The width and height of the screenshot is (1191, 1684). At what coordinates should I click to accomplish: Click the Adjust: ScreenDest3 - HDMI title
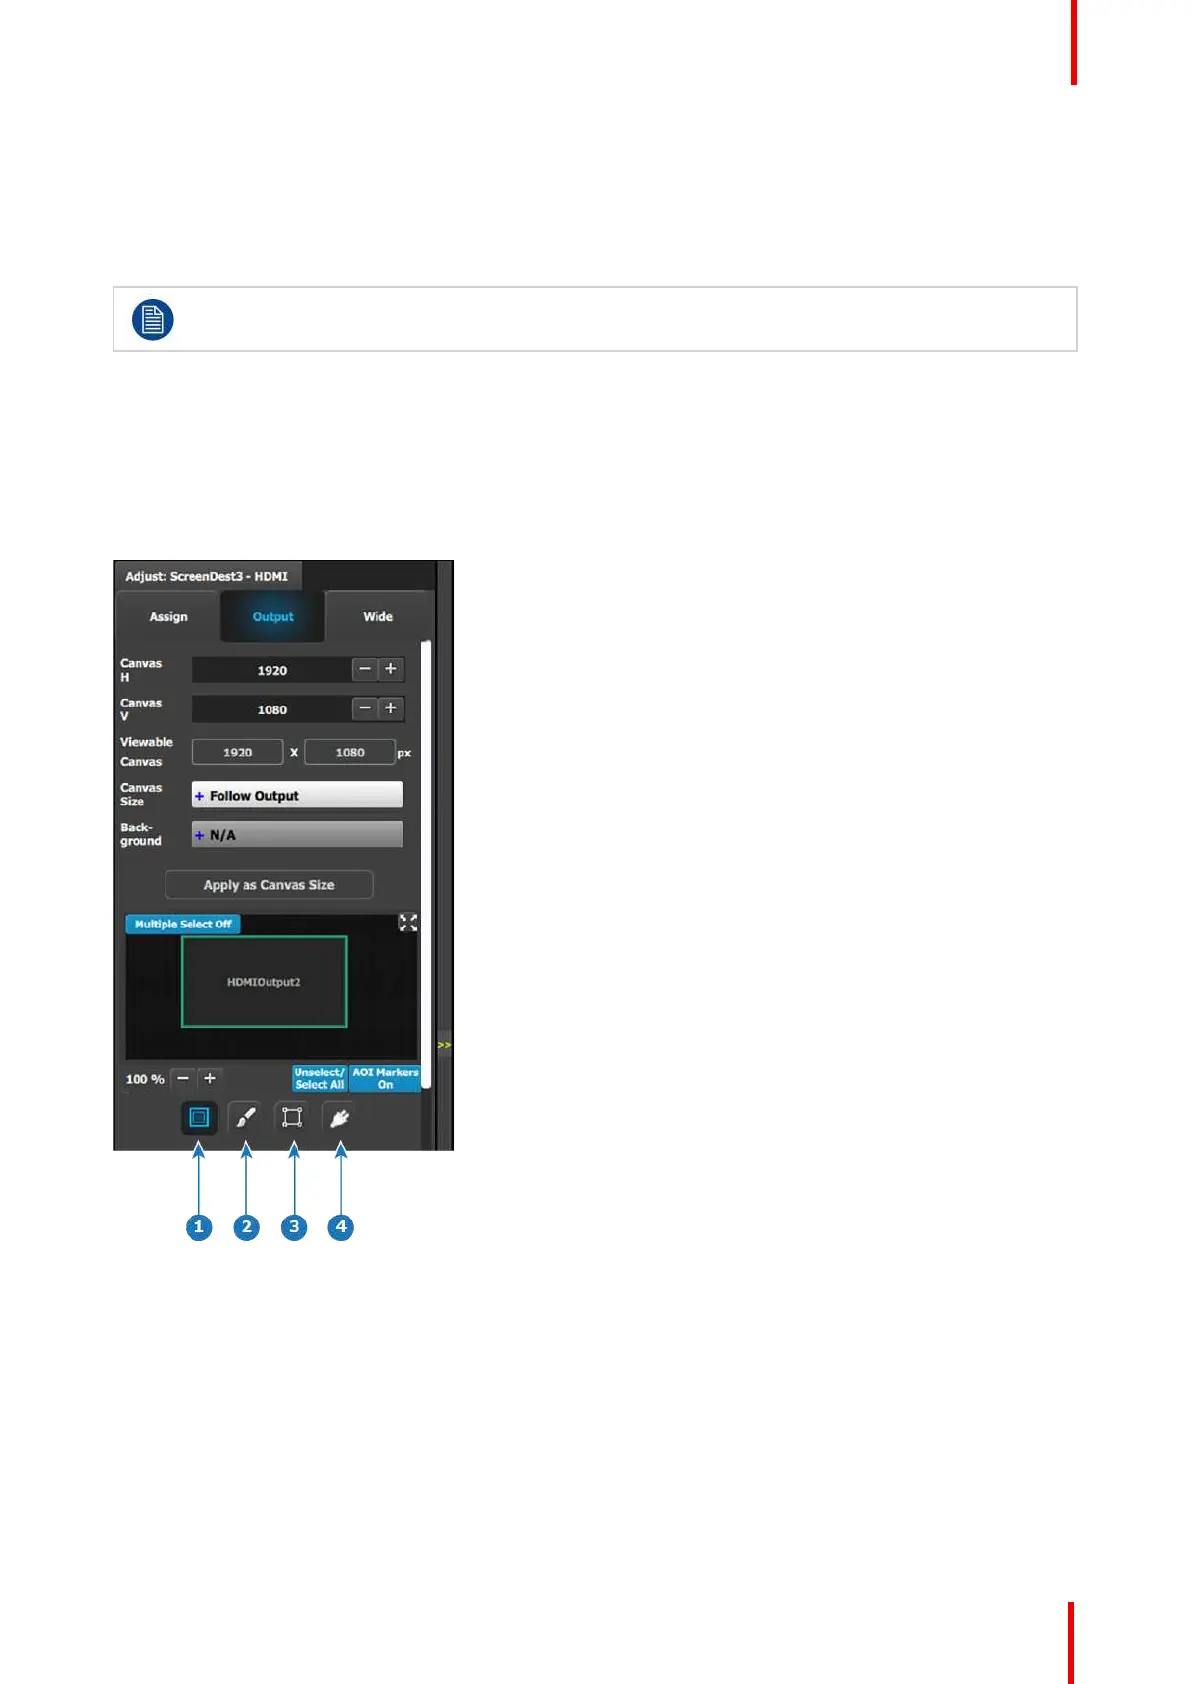206,576
